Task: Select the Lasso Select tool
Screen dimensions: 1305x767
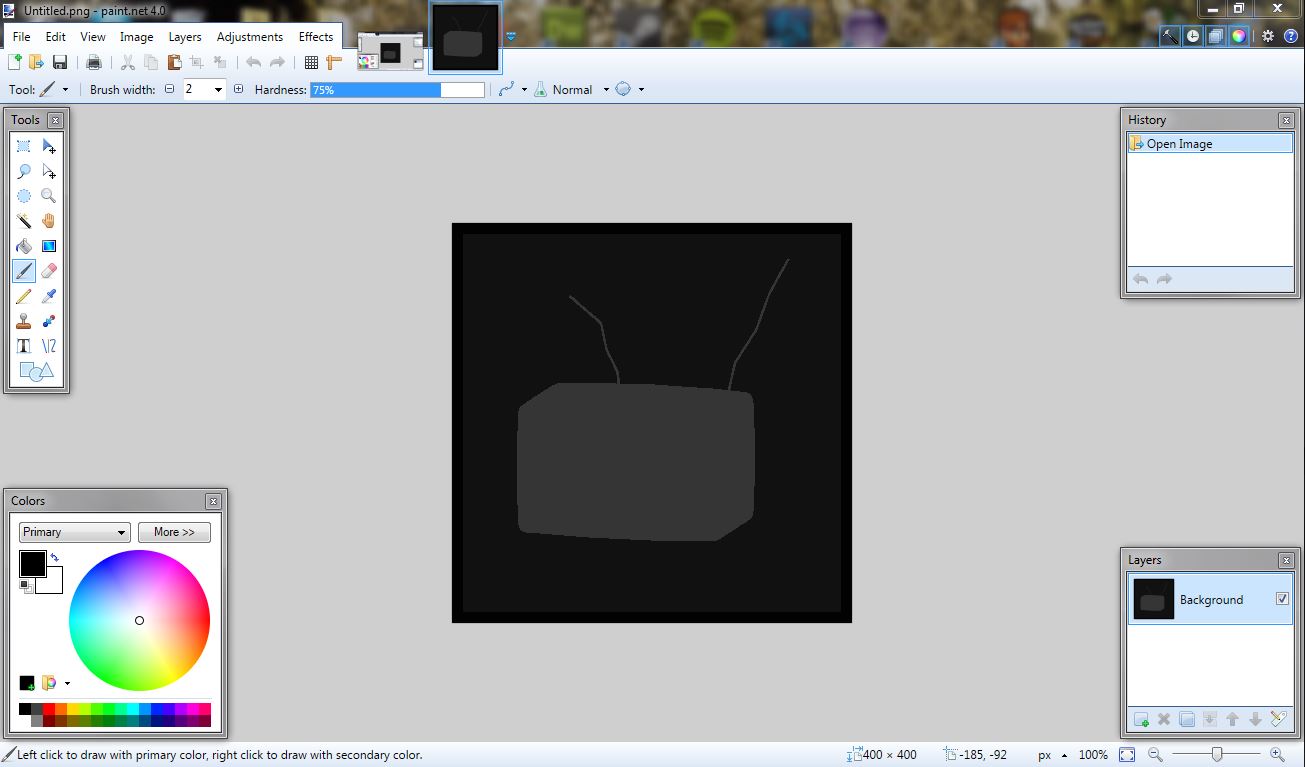Action: coord(24,171)
